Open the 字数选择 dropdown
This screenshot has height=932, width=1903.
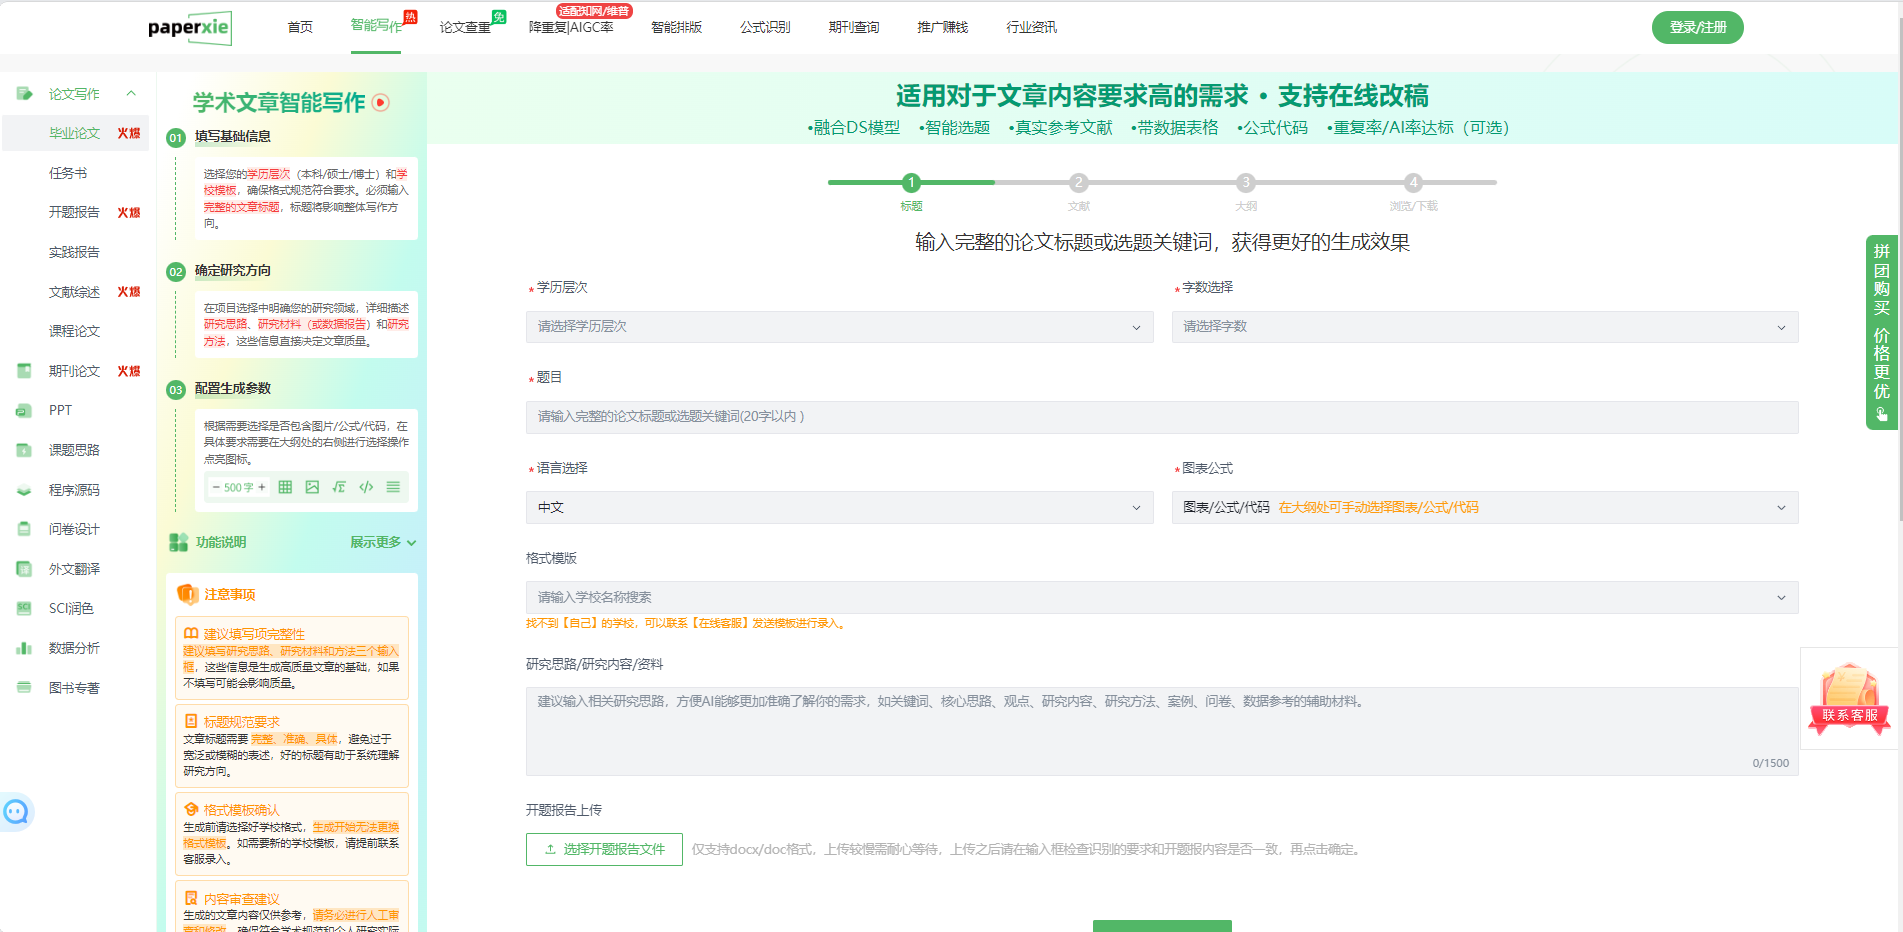click(x=1484, y=327)
